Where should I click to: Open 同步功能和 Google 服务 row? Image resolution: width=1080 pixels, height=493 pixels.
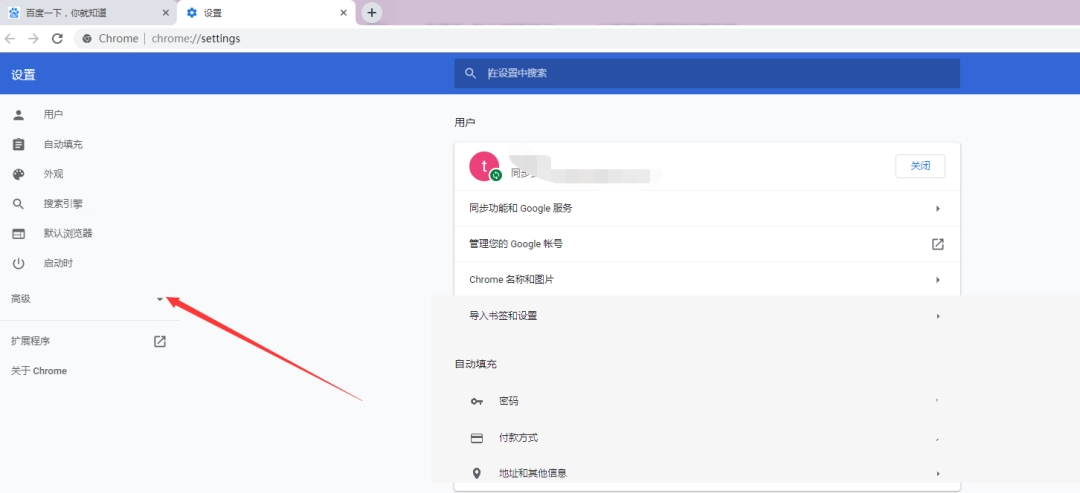pos(707,208)
